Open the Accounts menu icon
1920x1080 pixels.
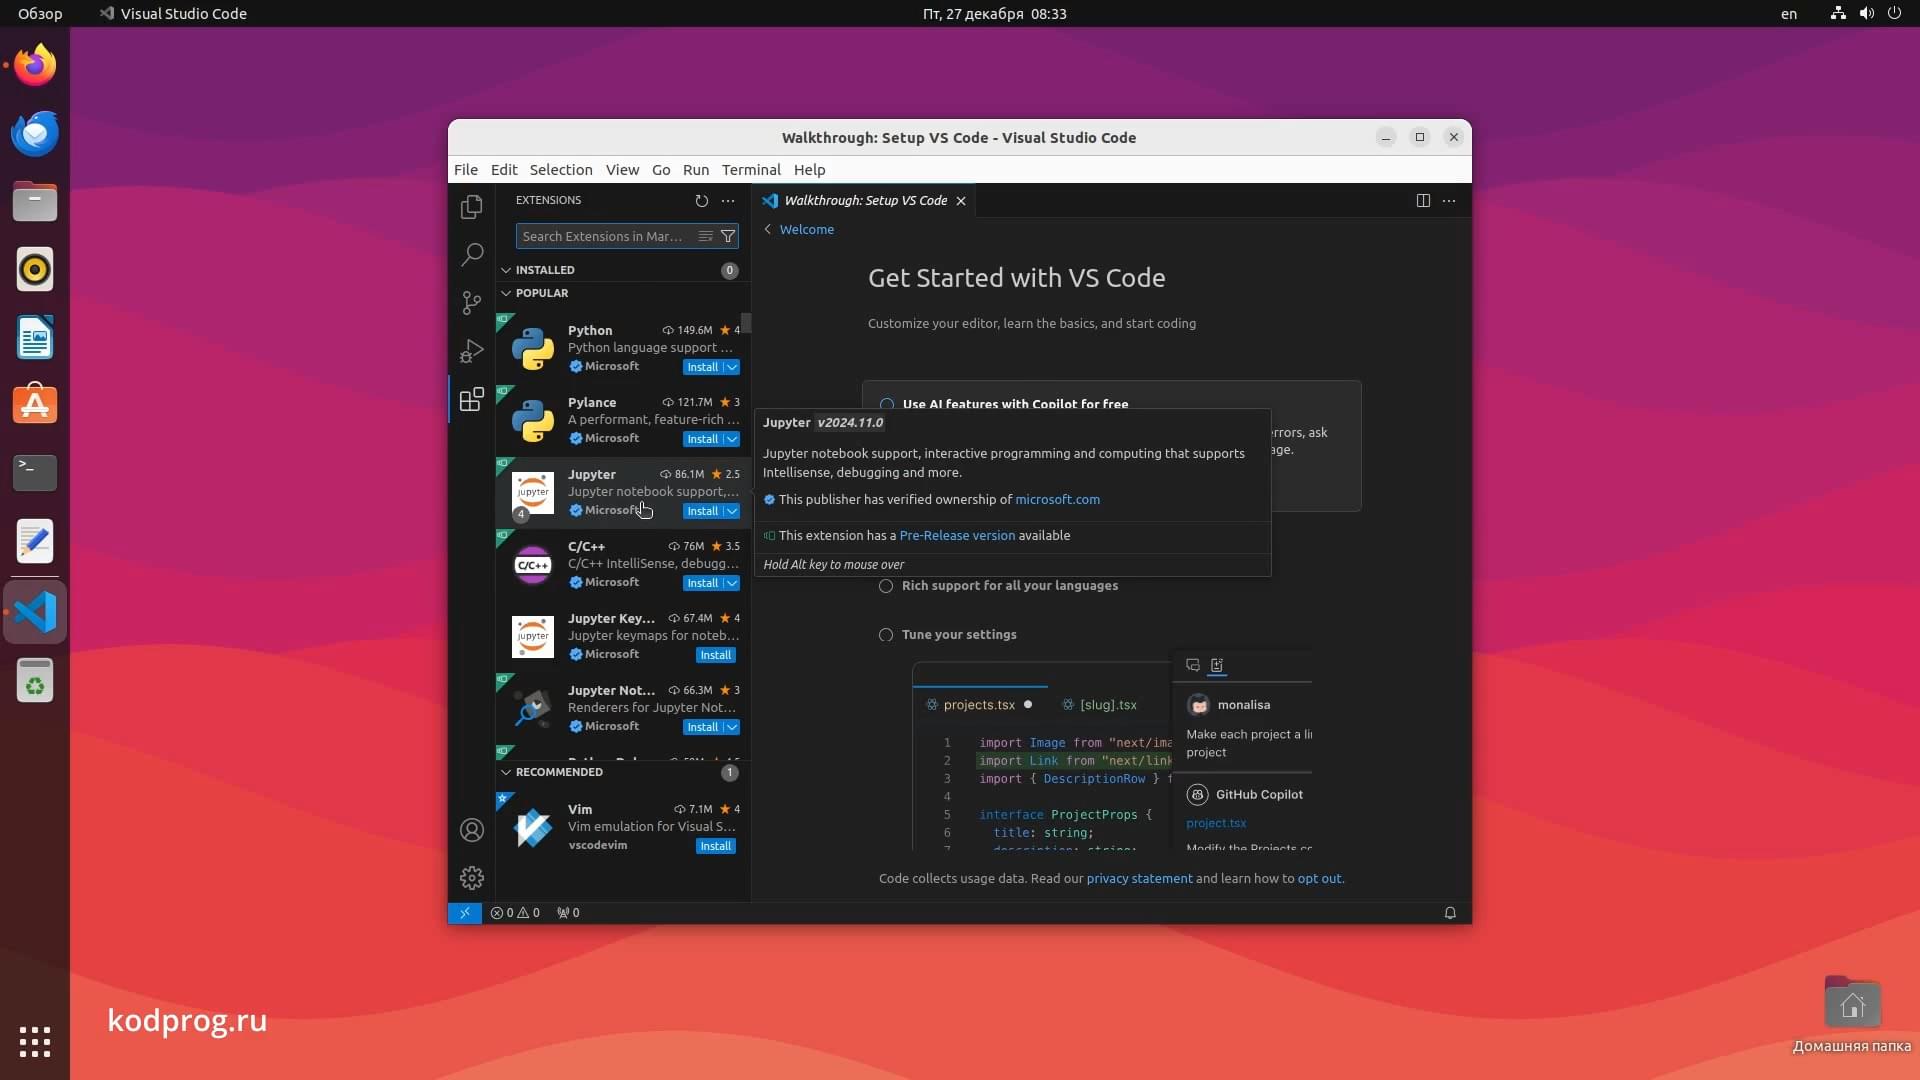coord(471,830)
